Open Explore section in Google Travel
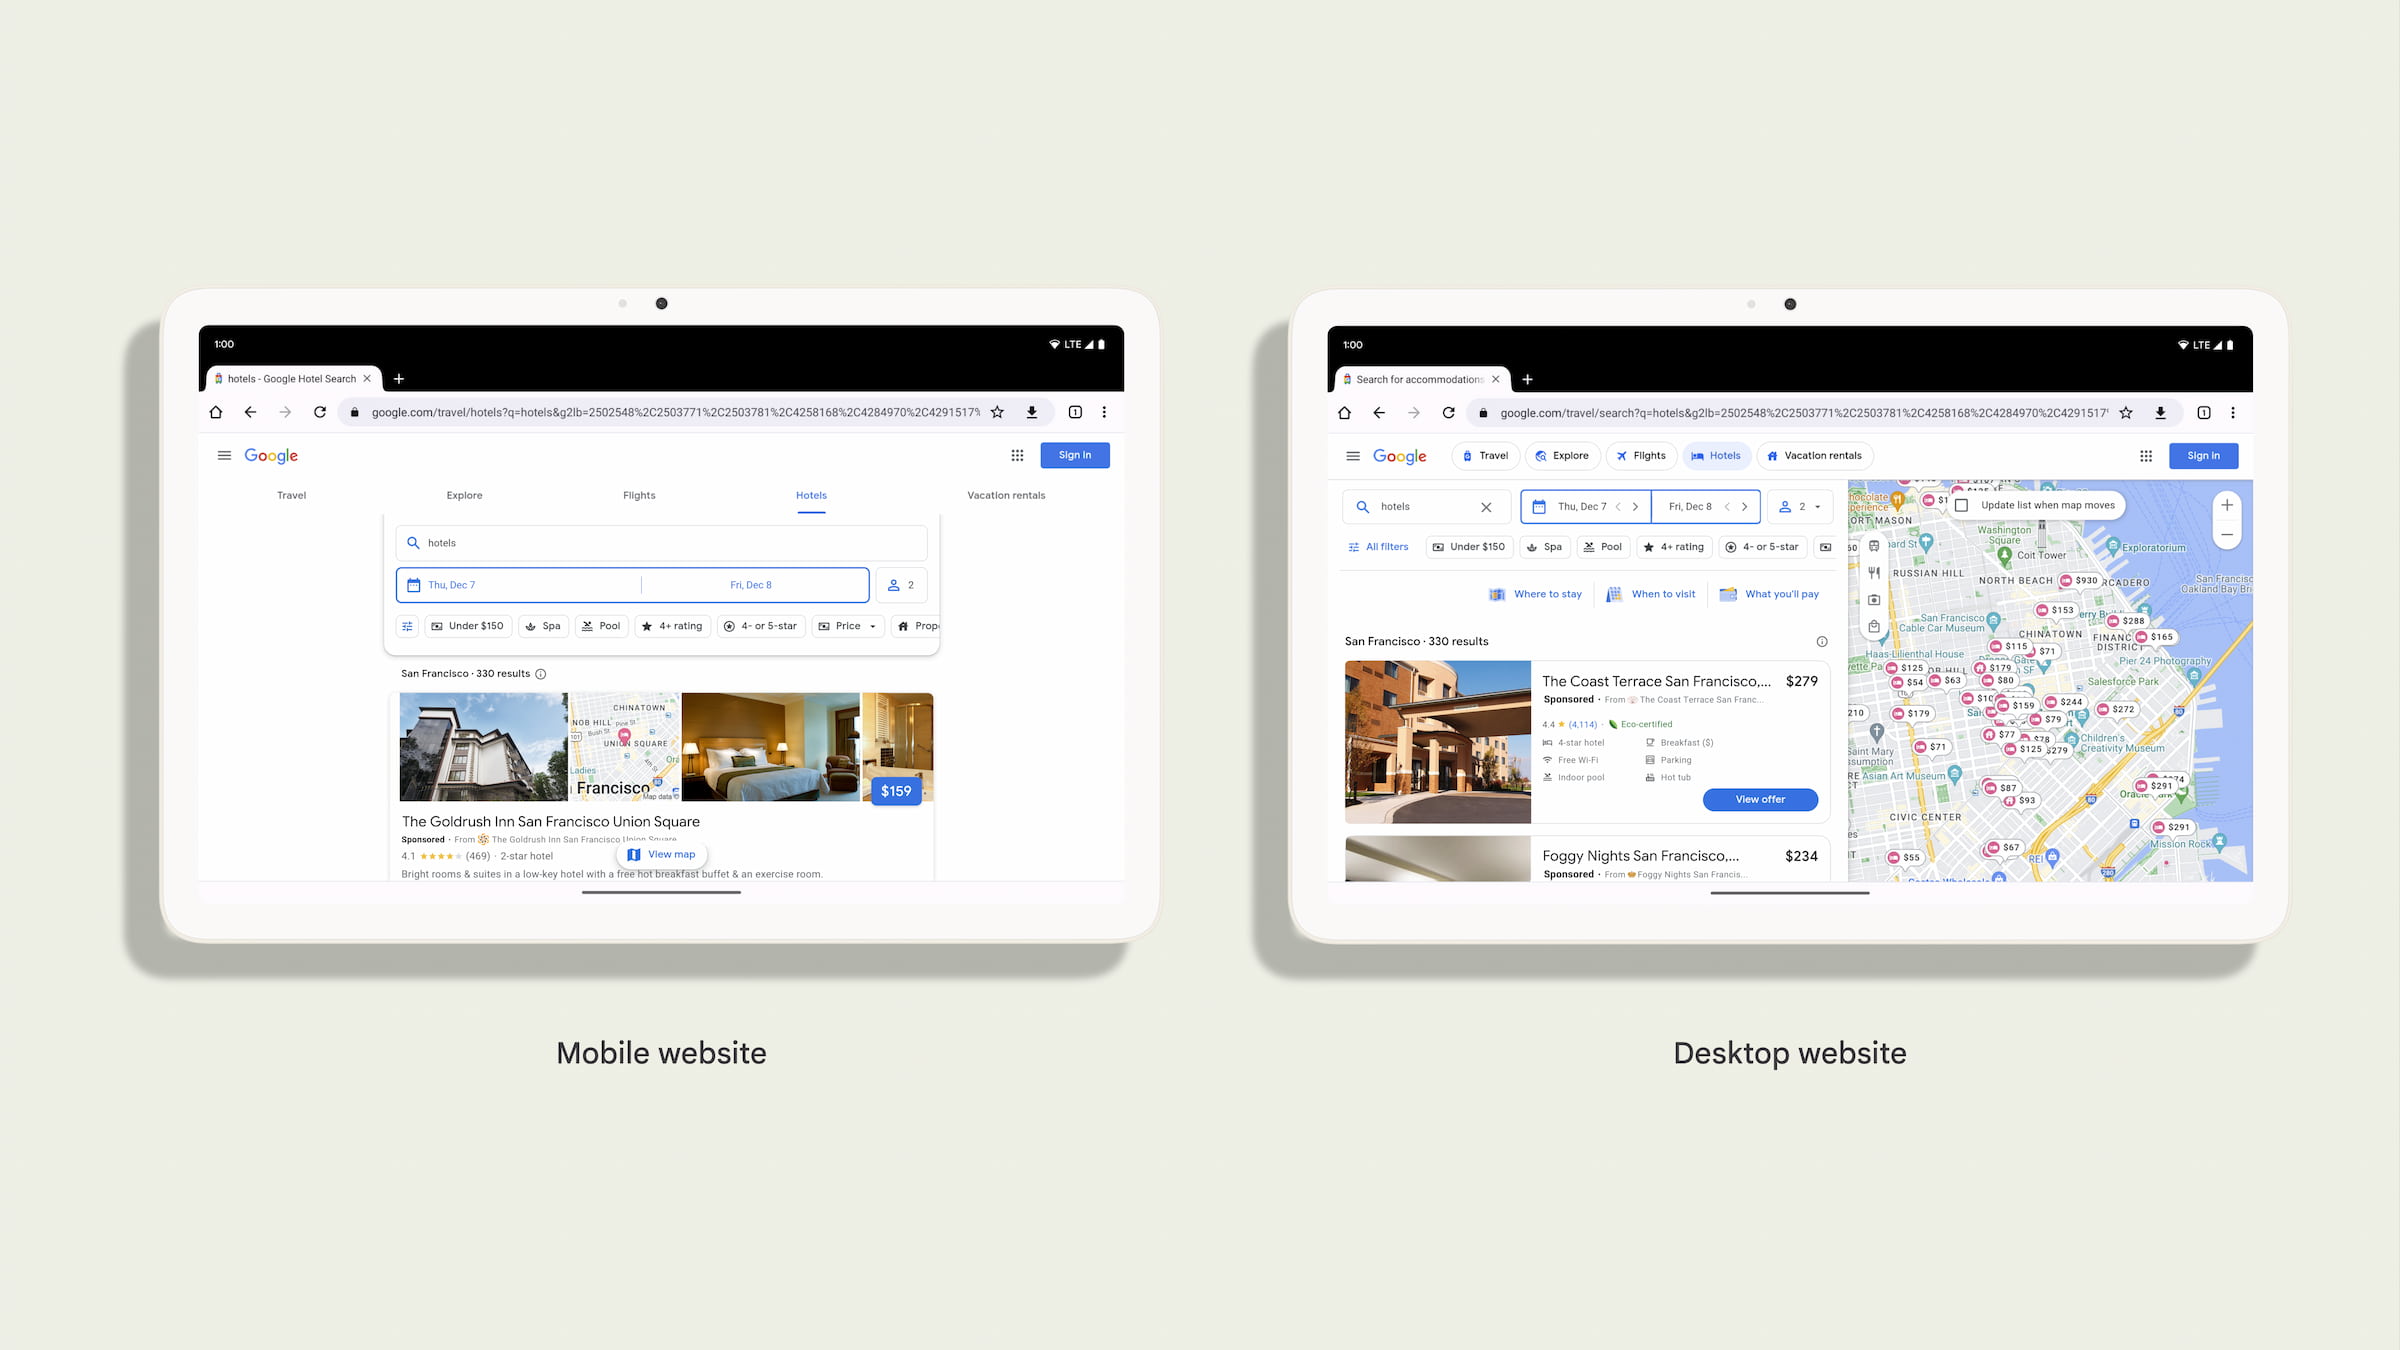 pos(463,495)
